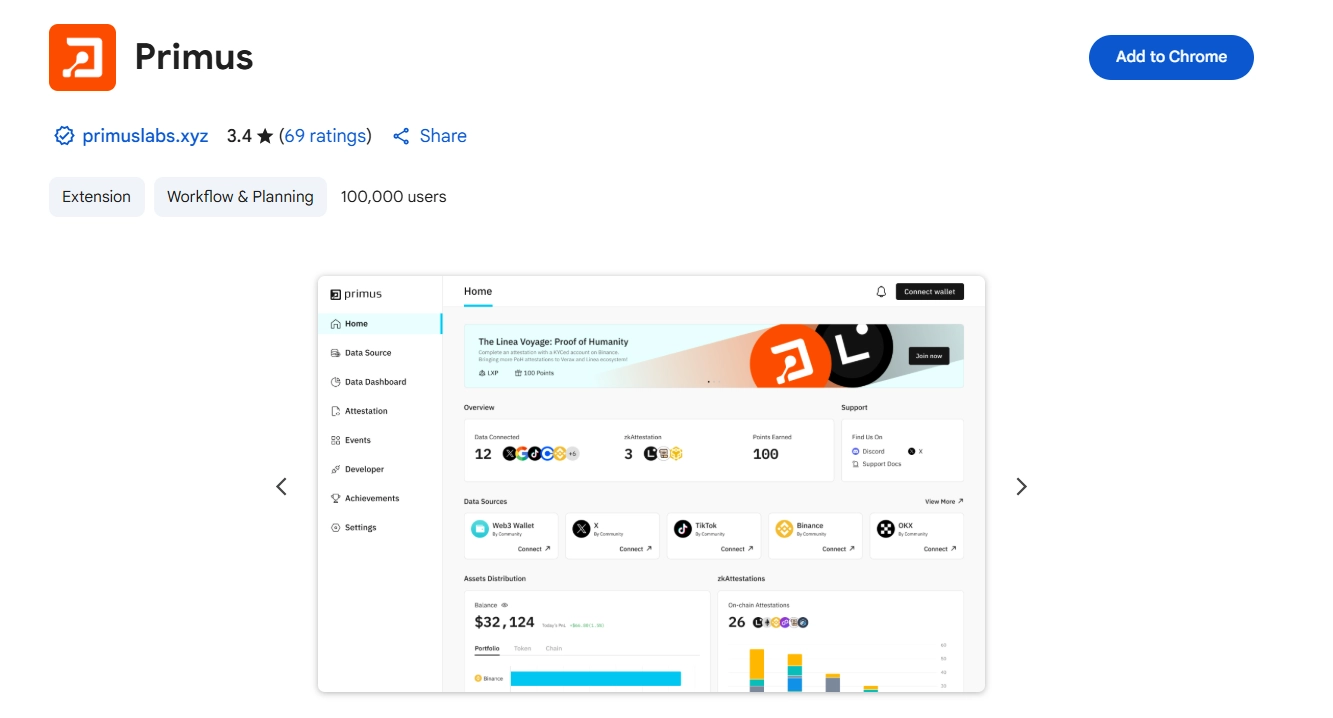Image resolution: width=1333 pixels, height=718 pixels.
Task: Click the verified badge beside primuslabs.xyz
Action: point(64,136)
